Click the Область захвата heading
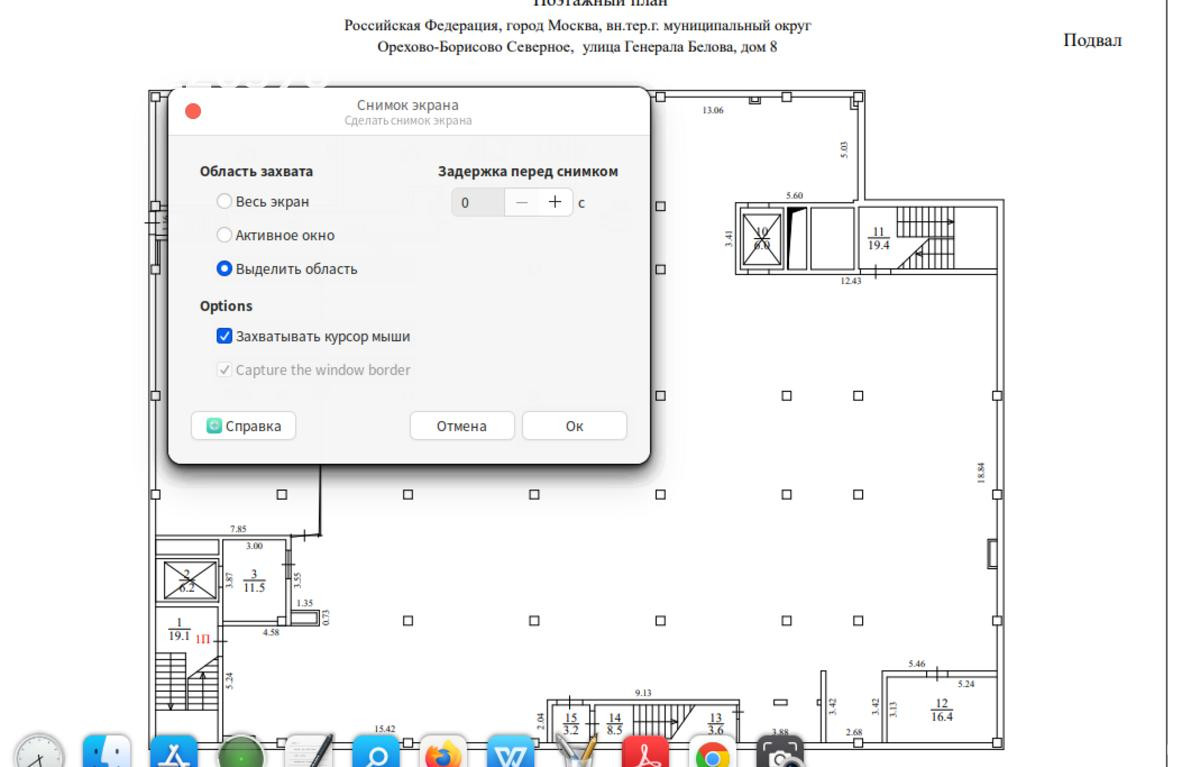 click(x=256, y=171)
